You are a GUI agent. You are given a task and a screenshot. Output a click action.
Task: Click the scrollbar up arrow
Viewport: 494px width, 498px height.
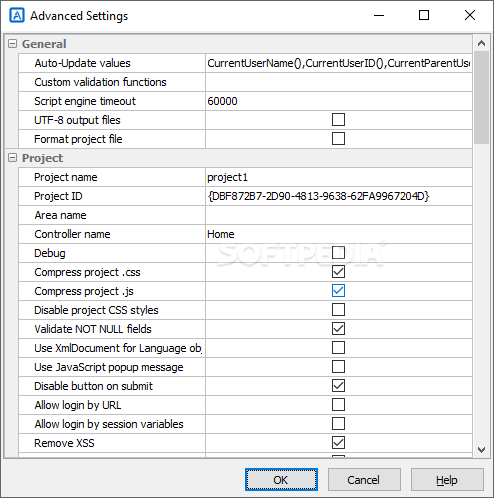[x=481, y=43]
